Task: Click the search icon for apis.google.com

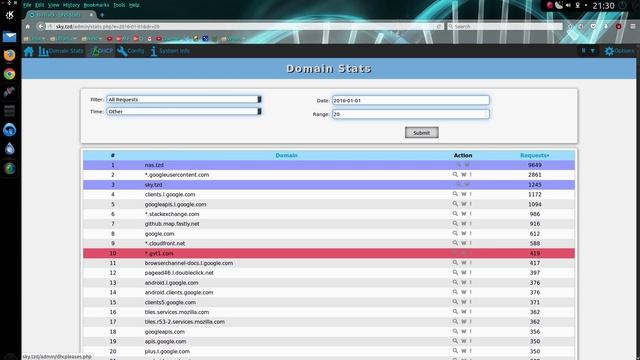Action: (x=455, y=341)
